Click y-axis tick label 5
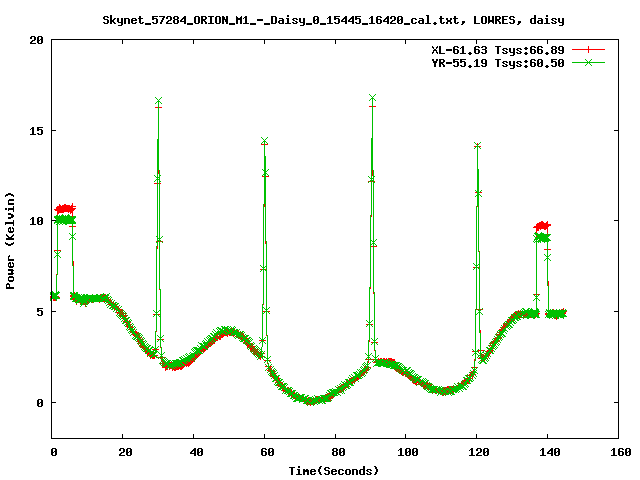 click(x=40, y=312)
